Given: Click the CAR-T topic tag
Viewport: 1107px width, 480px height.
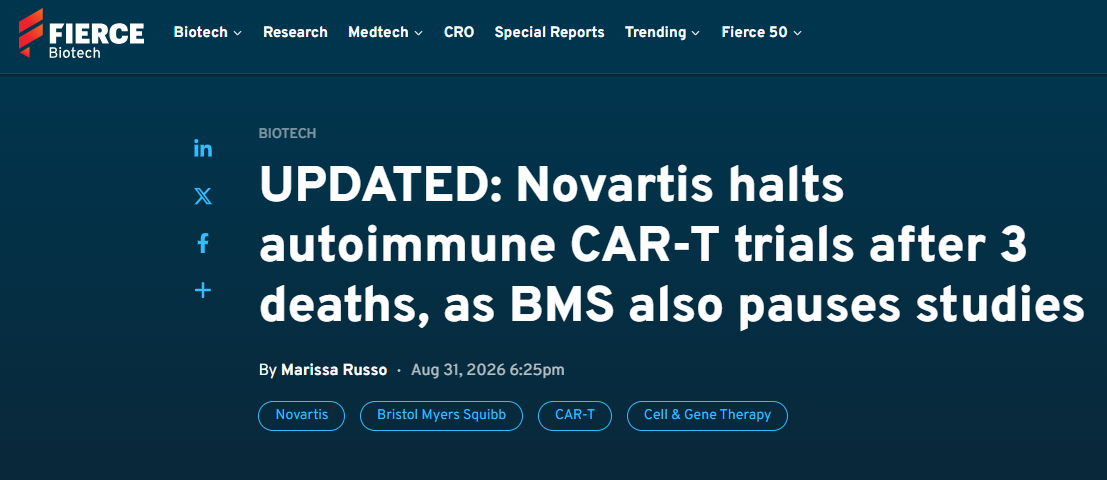Looking at the screenshot, I should (575, 415).
